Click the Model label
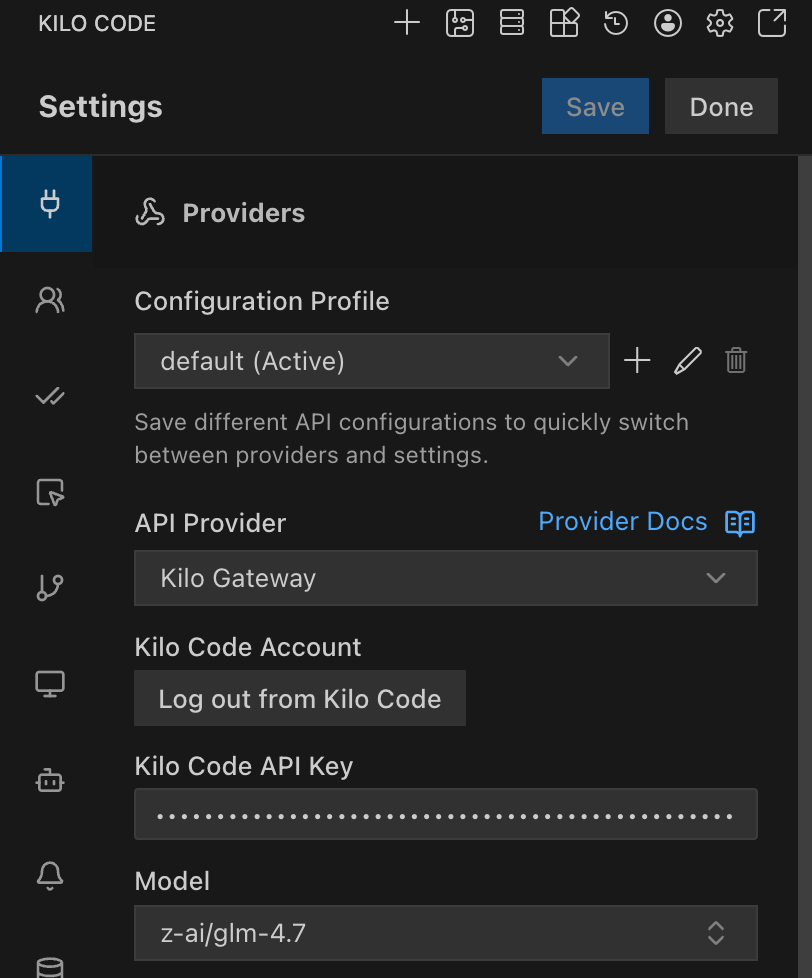This screenshot has height=978, width=812. coord(172,881)
